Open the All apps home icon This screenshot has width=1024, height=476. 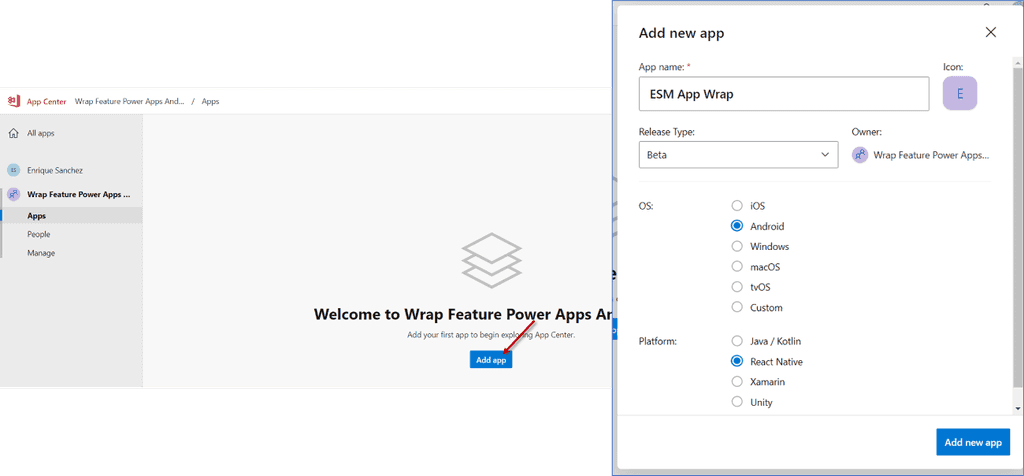tap(13, 133)
